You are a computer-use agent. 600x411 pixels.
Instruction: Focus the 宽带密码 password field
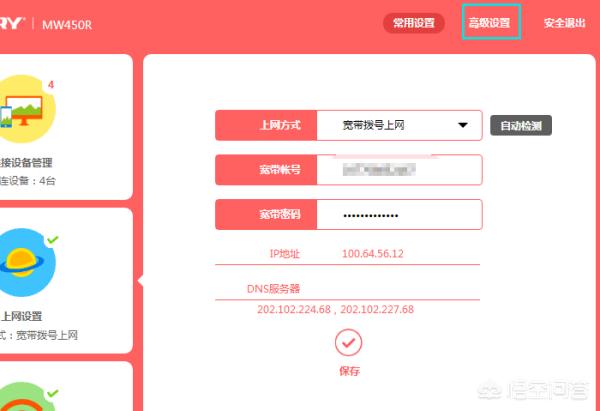tap(399, 215)
